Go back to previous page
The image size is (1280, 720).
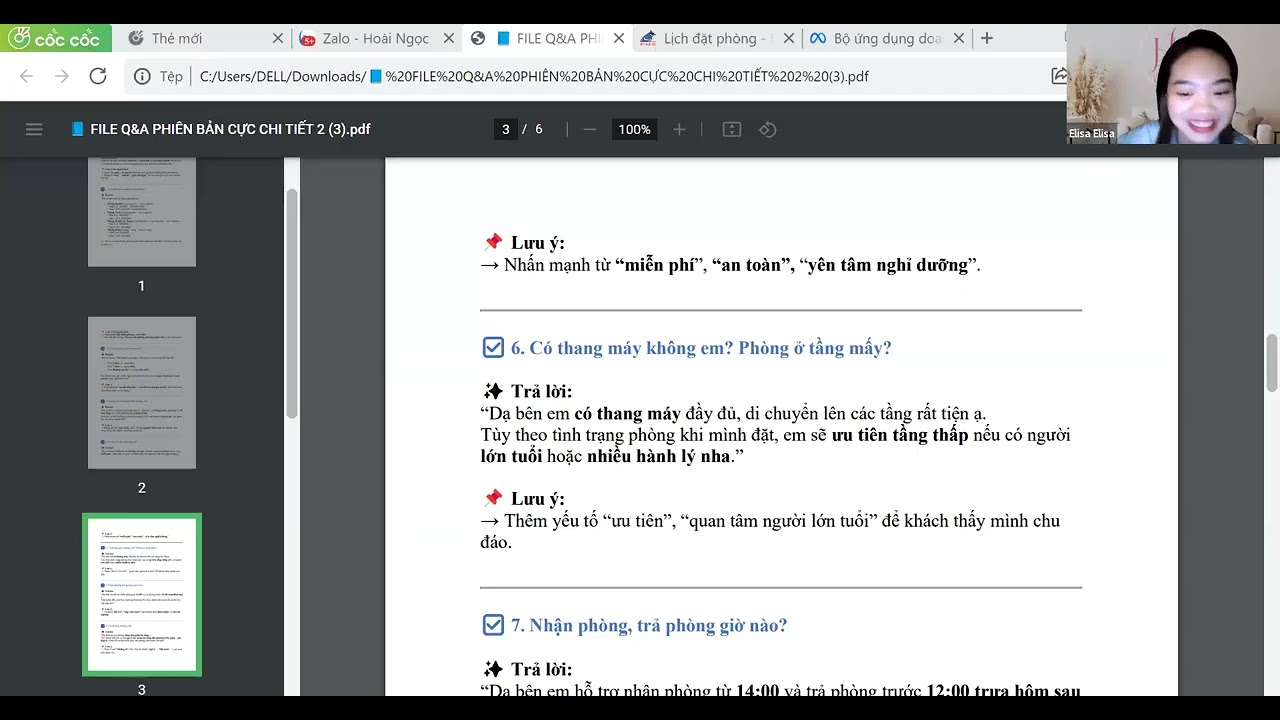(26, 76)
